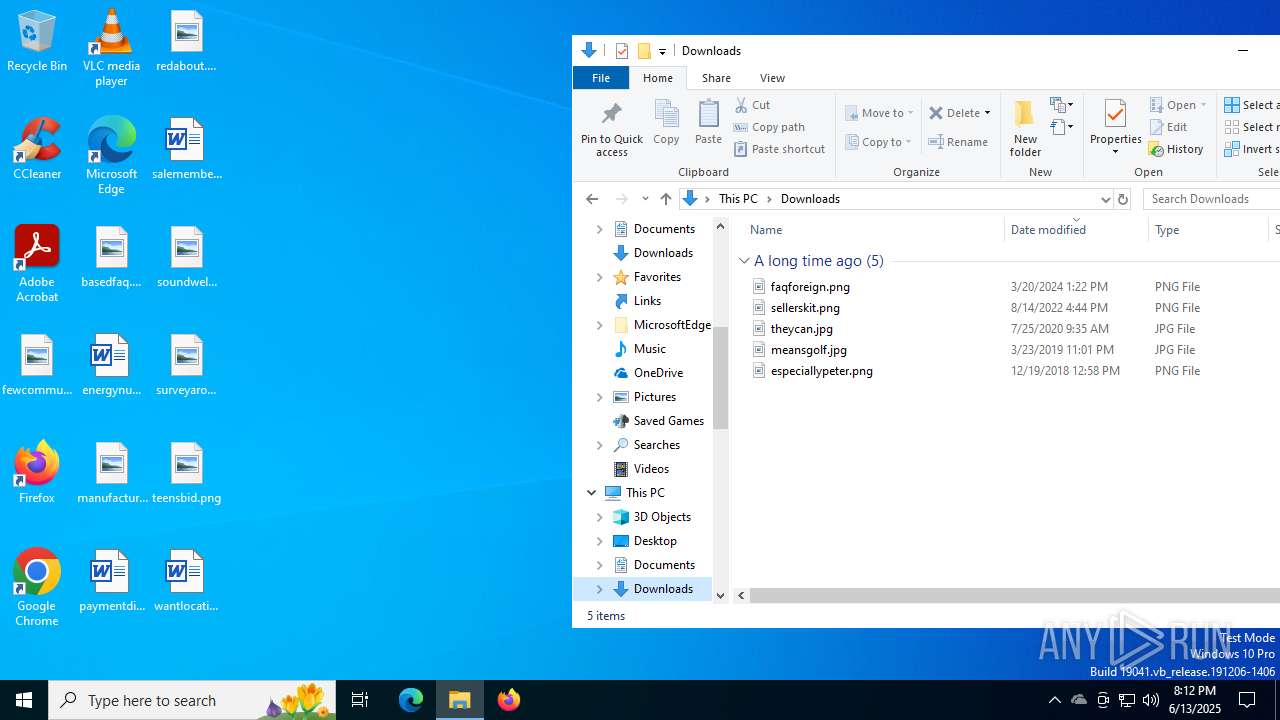Open Microsoft Edge from the taskbar
Viewport: 1280px width, 720px height.
tap(411, 700)
